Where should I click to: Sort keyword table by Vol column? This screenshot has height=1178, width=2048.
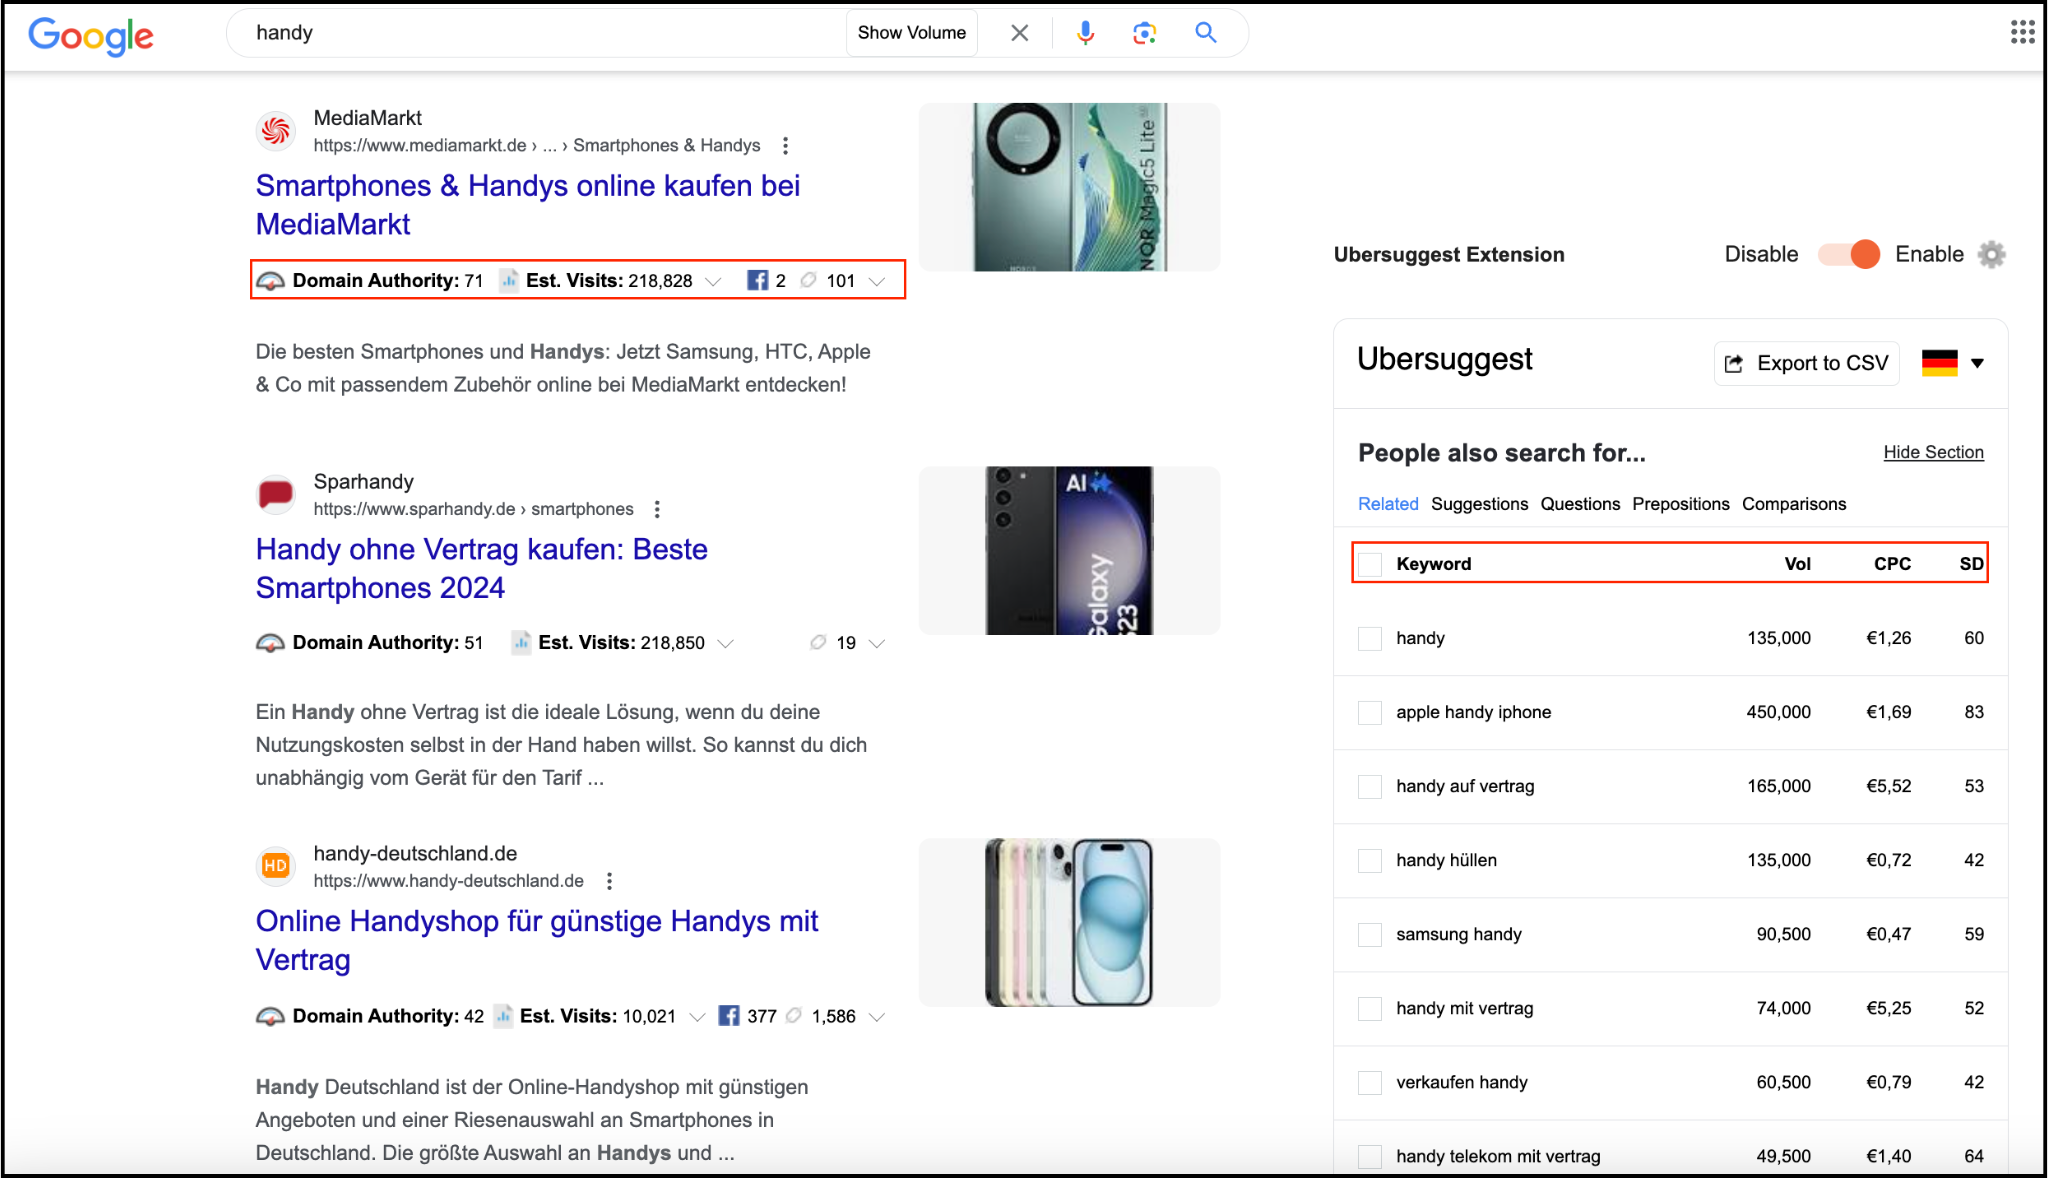click(x=1797, y=564)
